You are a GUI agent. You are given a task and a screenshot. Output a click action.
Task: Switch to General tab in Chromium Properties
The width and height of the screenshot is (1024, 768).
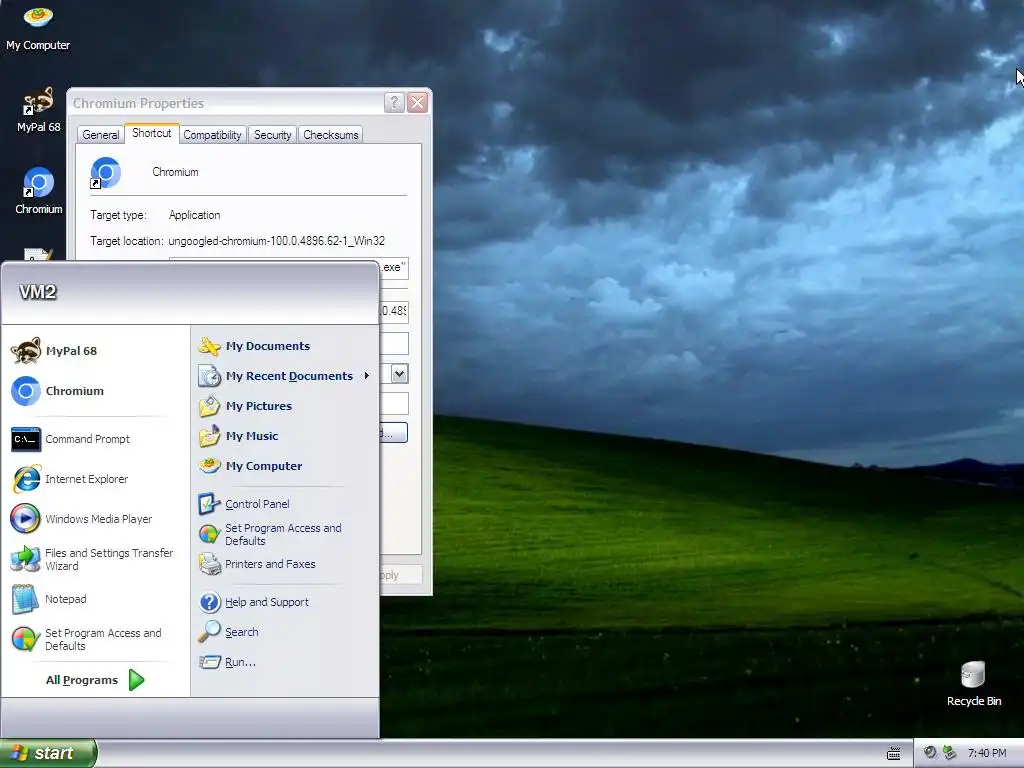click(x=101, y=135)
